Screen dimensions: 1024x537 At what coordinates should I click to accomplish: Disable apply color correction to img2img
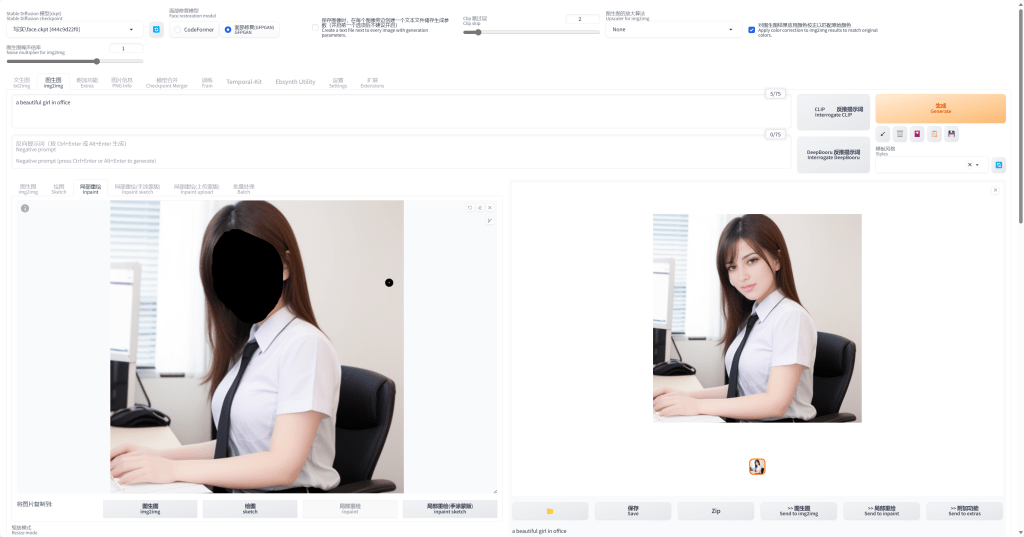[752, 30]
